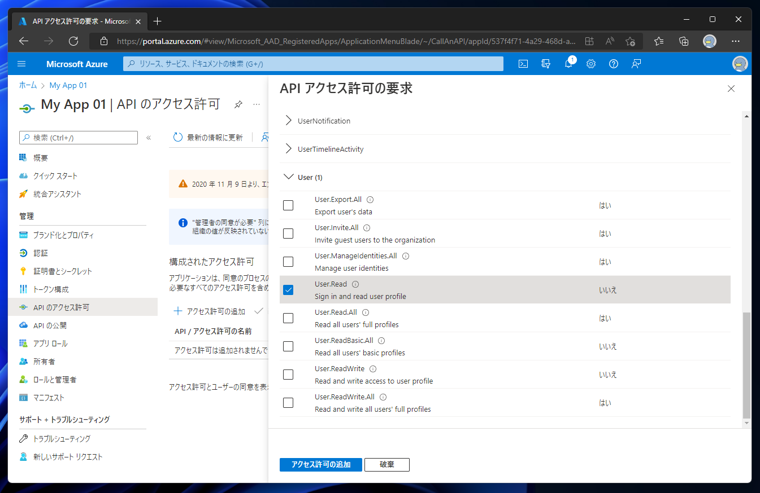Show info for User.ReadWrite.All permission
Screen dimensions: 760x493
tap(383, 397)
